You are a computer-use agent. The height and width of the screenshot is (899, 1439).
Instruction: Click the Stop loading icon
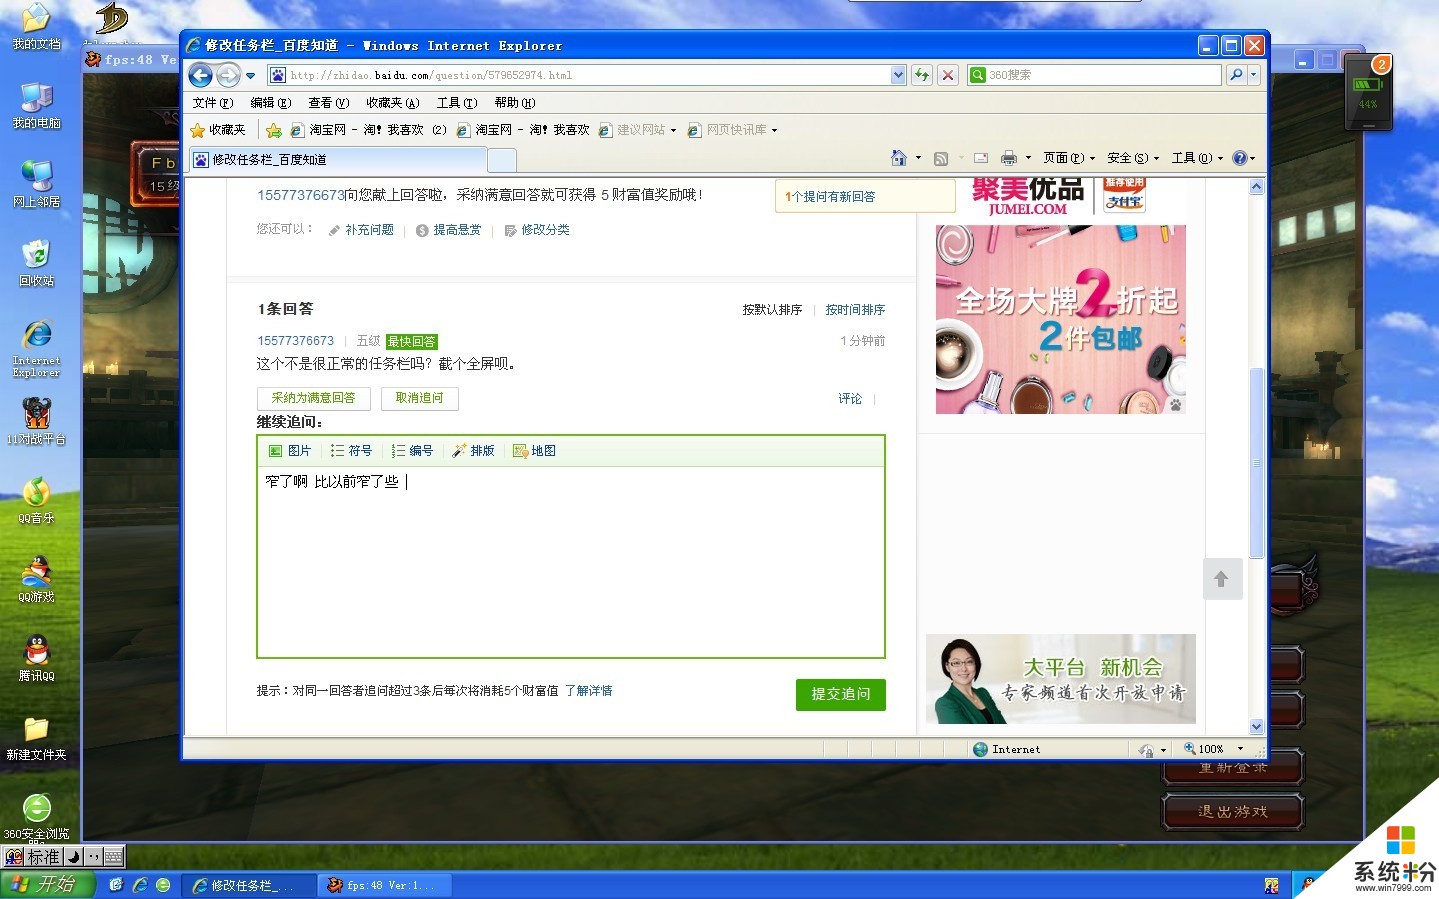(x=948, y=75)
